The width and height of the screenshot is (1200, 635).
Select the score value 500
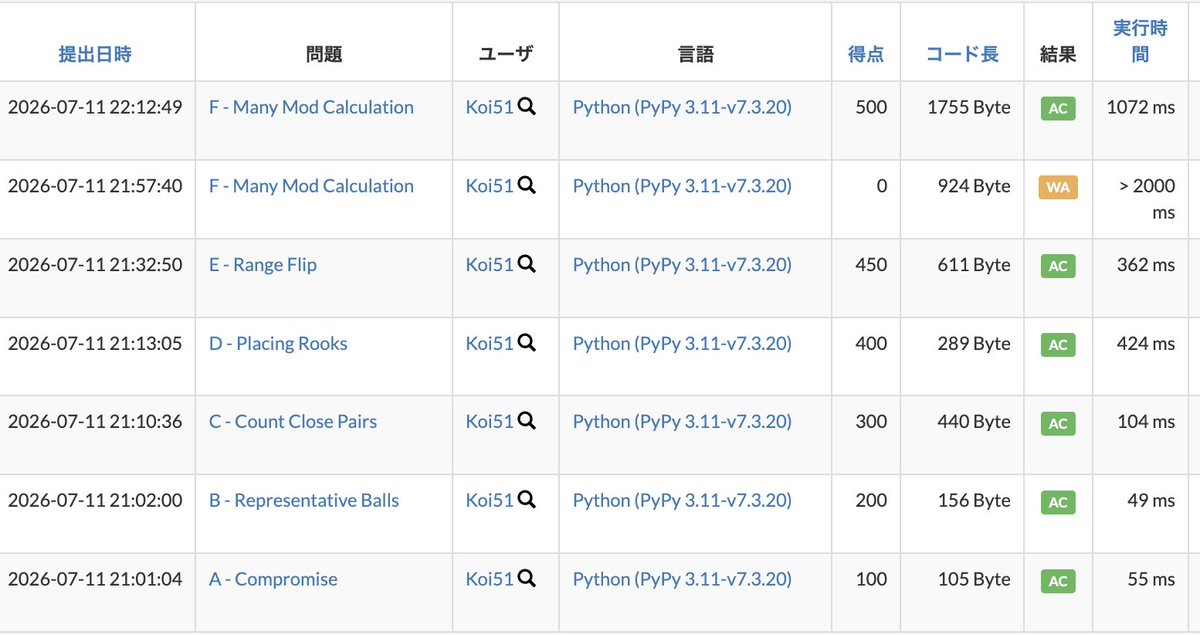(871, 107)
